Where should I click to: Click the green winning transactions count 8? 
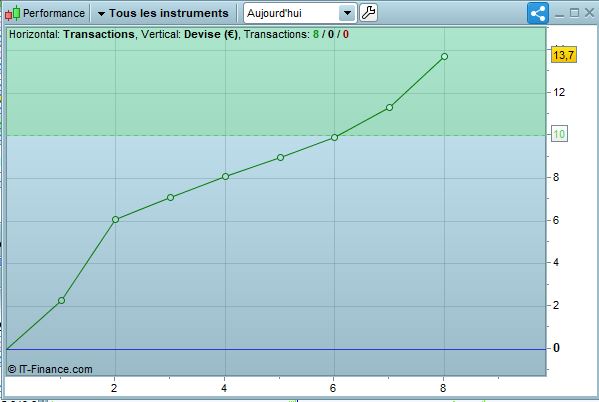tap(316, 34)
